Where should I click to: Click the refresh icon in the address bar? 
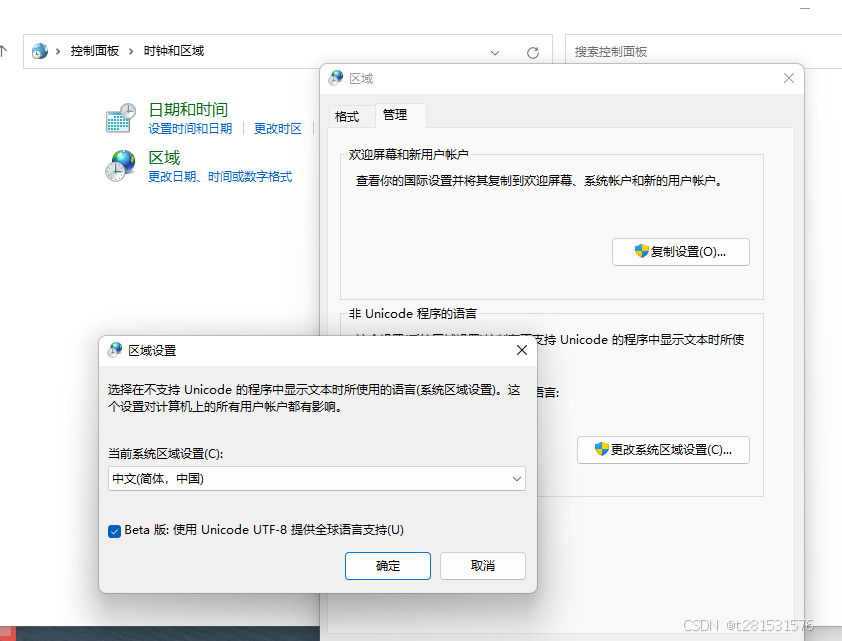coord(532,51)
